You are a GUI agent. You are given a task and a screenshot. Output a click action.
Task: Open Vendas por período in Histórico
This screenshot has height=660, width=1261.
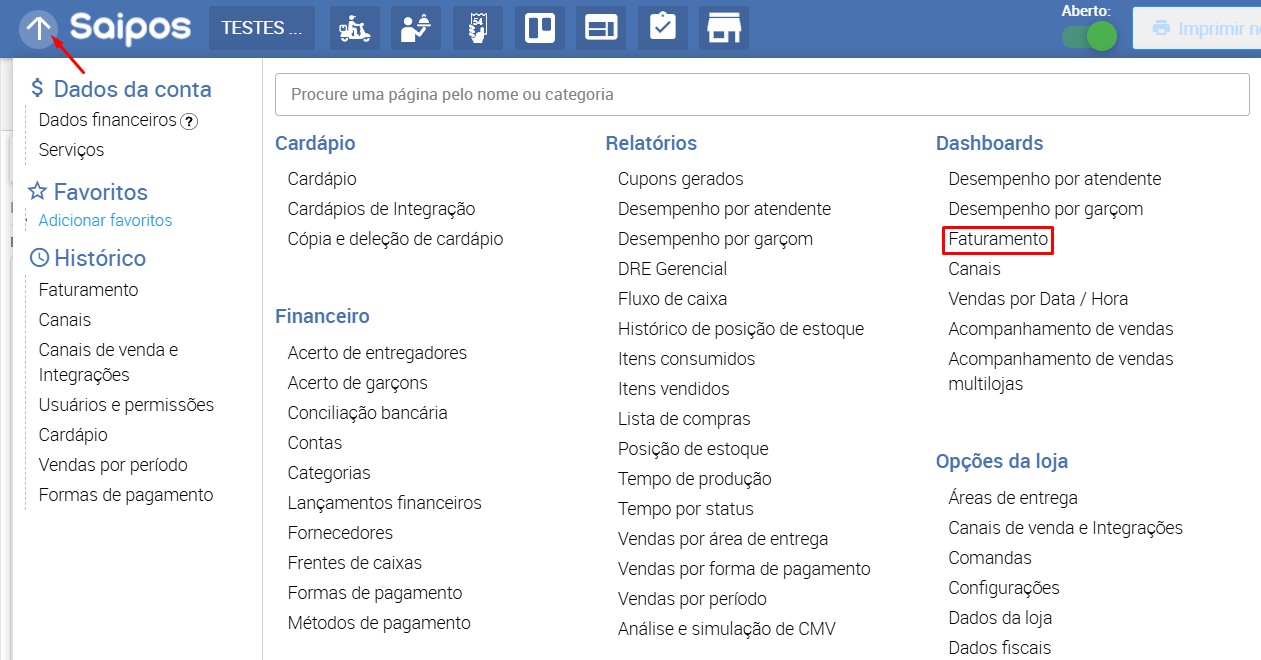tap(113, 465)
